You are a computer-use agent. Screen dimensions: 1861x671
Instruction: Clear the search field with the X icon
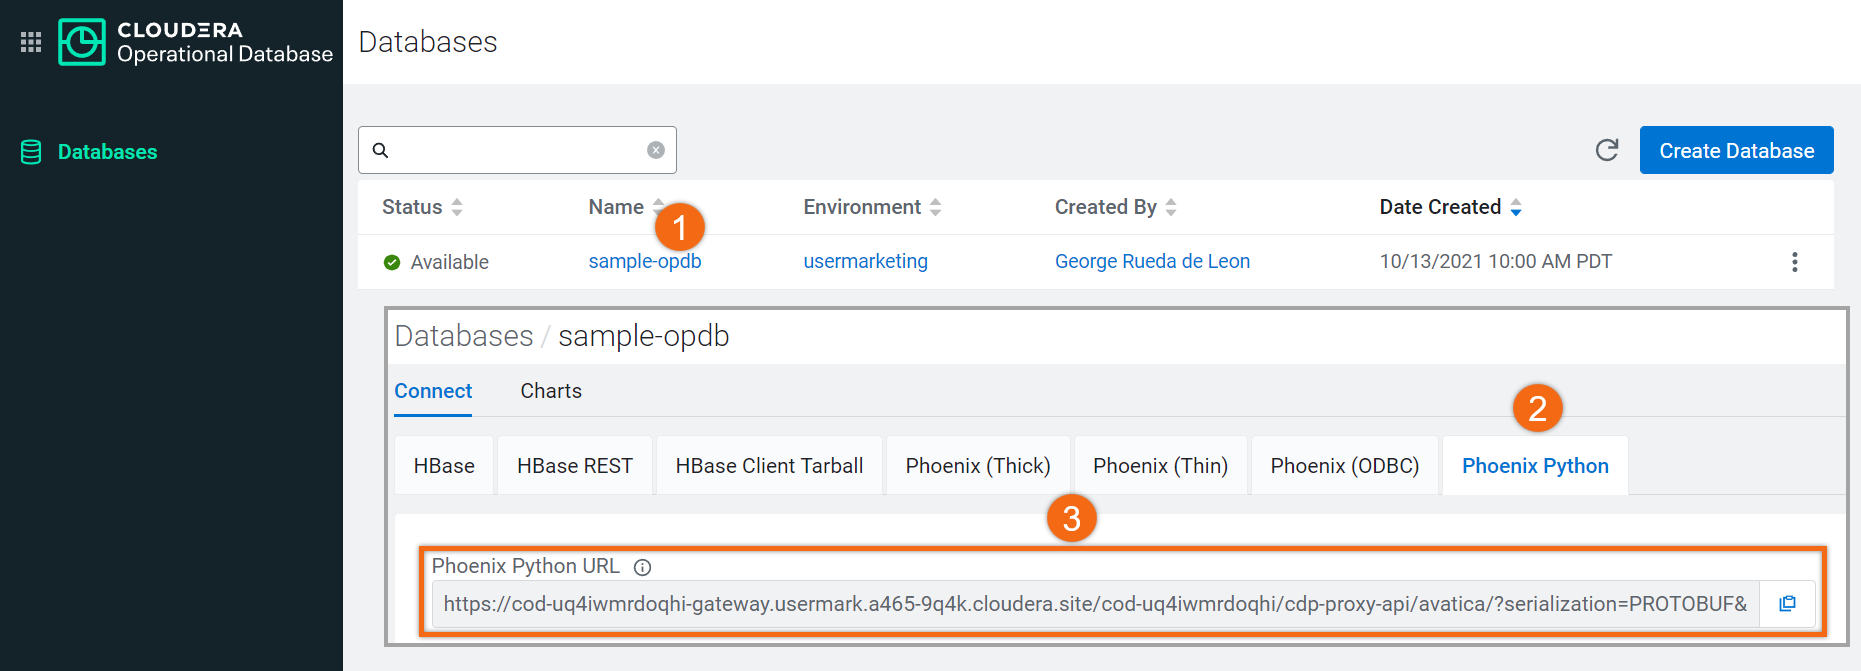[656, 150]
